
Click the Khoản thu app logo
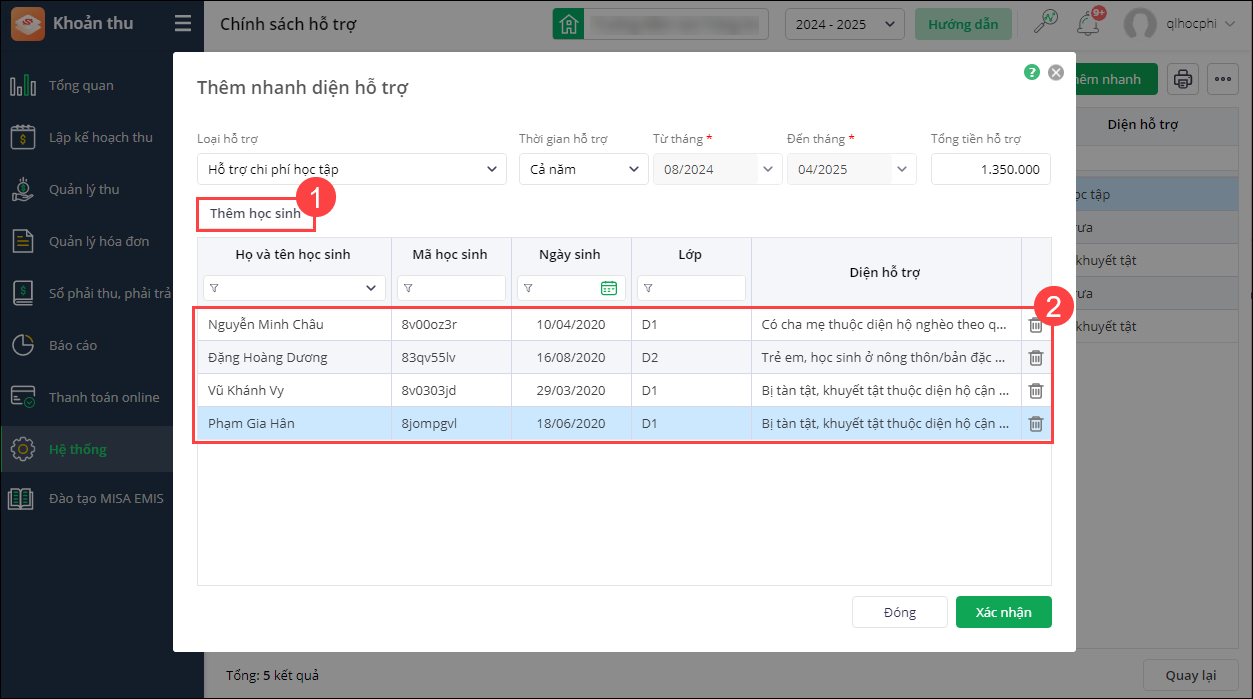click(27, 24)
